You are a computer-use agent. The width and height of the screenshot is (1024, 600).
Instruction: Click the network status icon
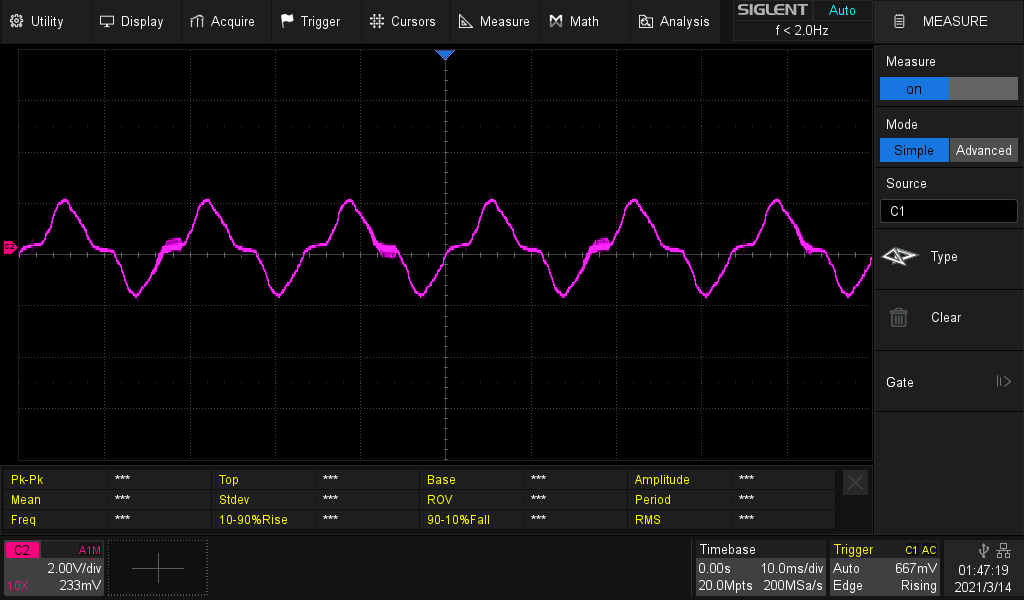[1003, 550]
